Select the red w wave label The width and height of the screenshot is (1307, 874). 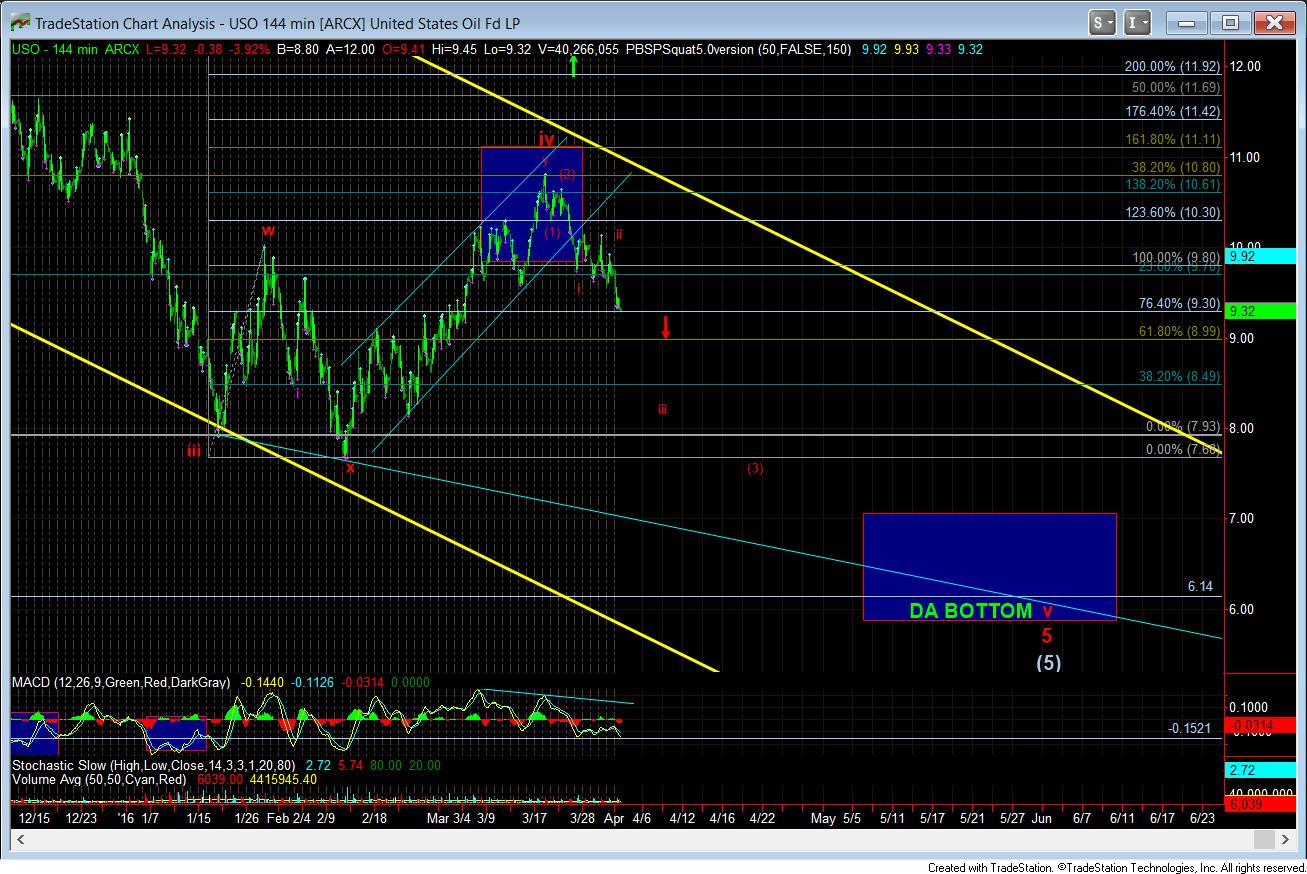click(267, 231)
